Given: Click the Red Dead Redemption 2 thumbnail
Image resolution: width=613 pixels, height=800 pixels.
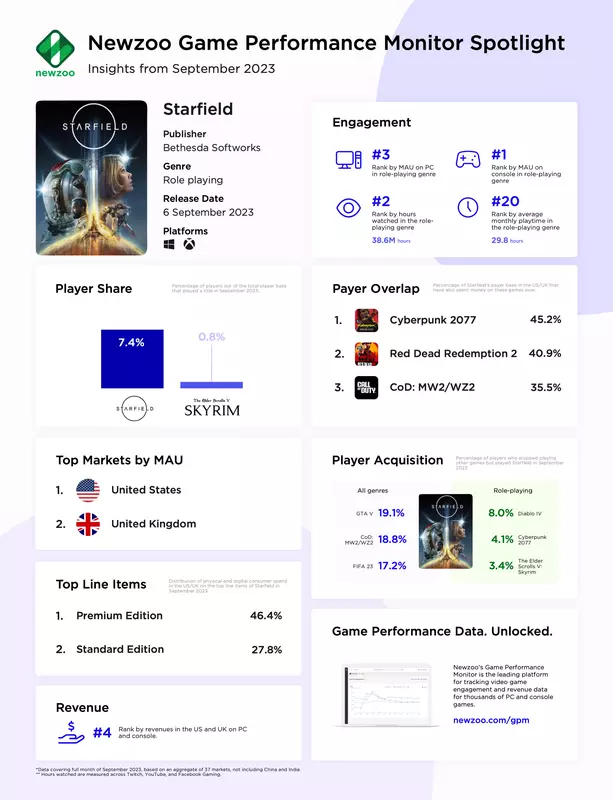Looking at the screenshot, I should click(367, 353).
